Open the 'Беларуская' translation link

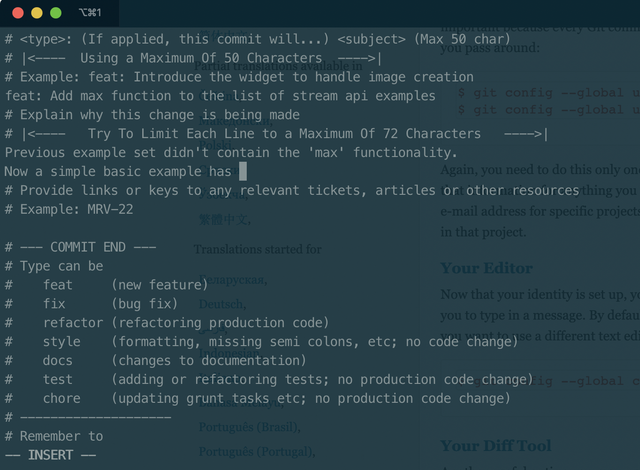[x=233, y=281]
